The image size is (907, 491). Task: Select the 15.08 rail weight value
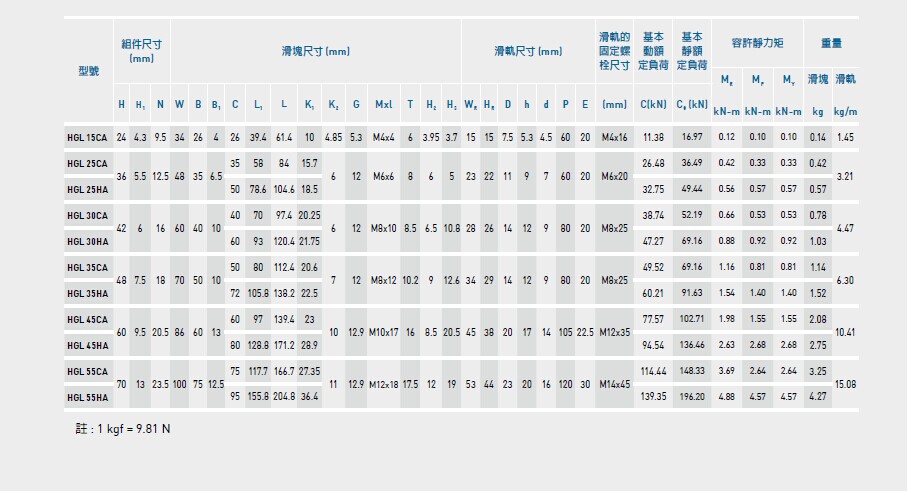point(845,384)
